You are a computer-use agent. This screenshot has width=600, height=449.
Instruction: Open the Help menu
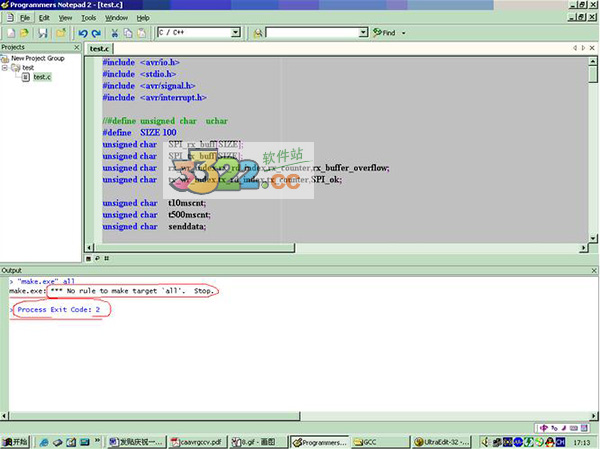tap(143, 18)
